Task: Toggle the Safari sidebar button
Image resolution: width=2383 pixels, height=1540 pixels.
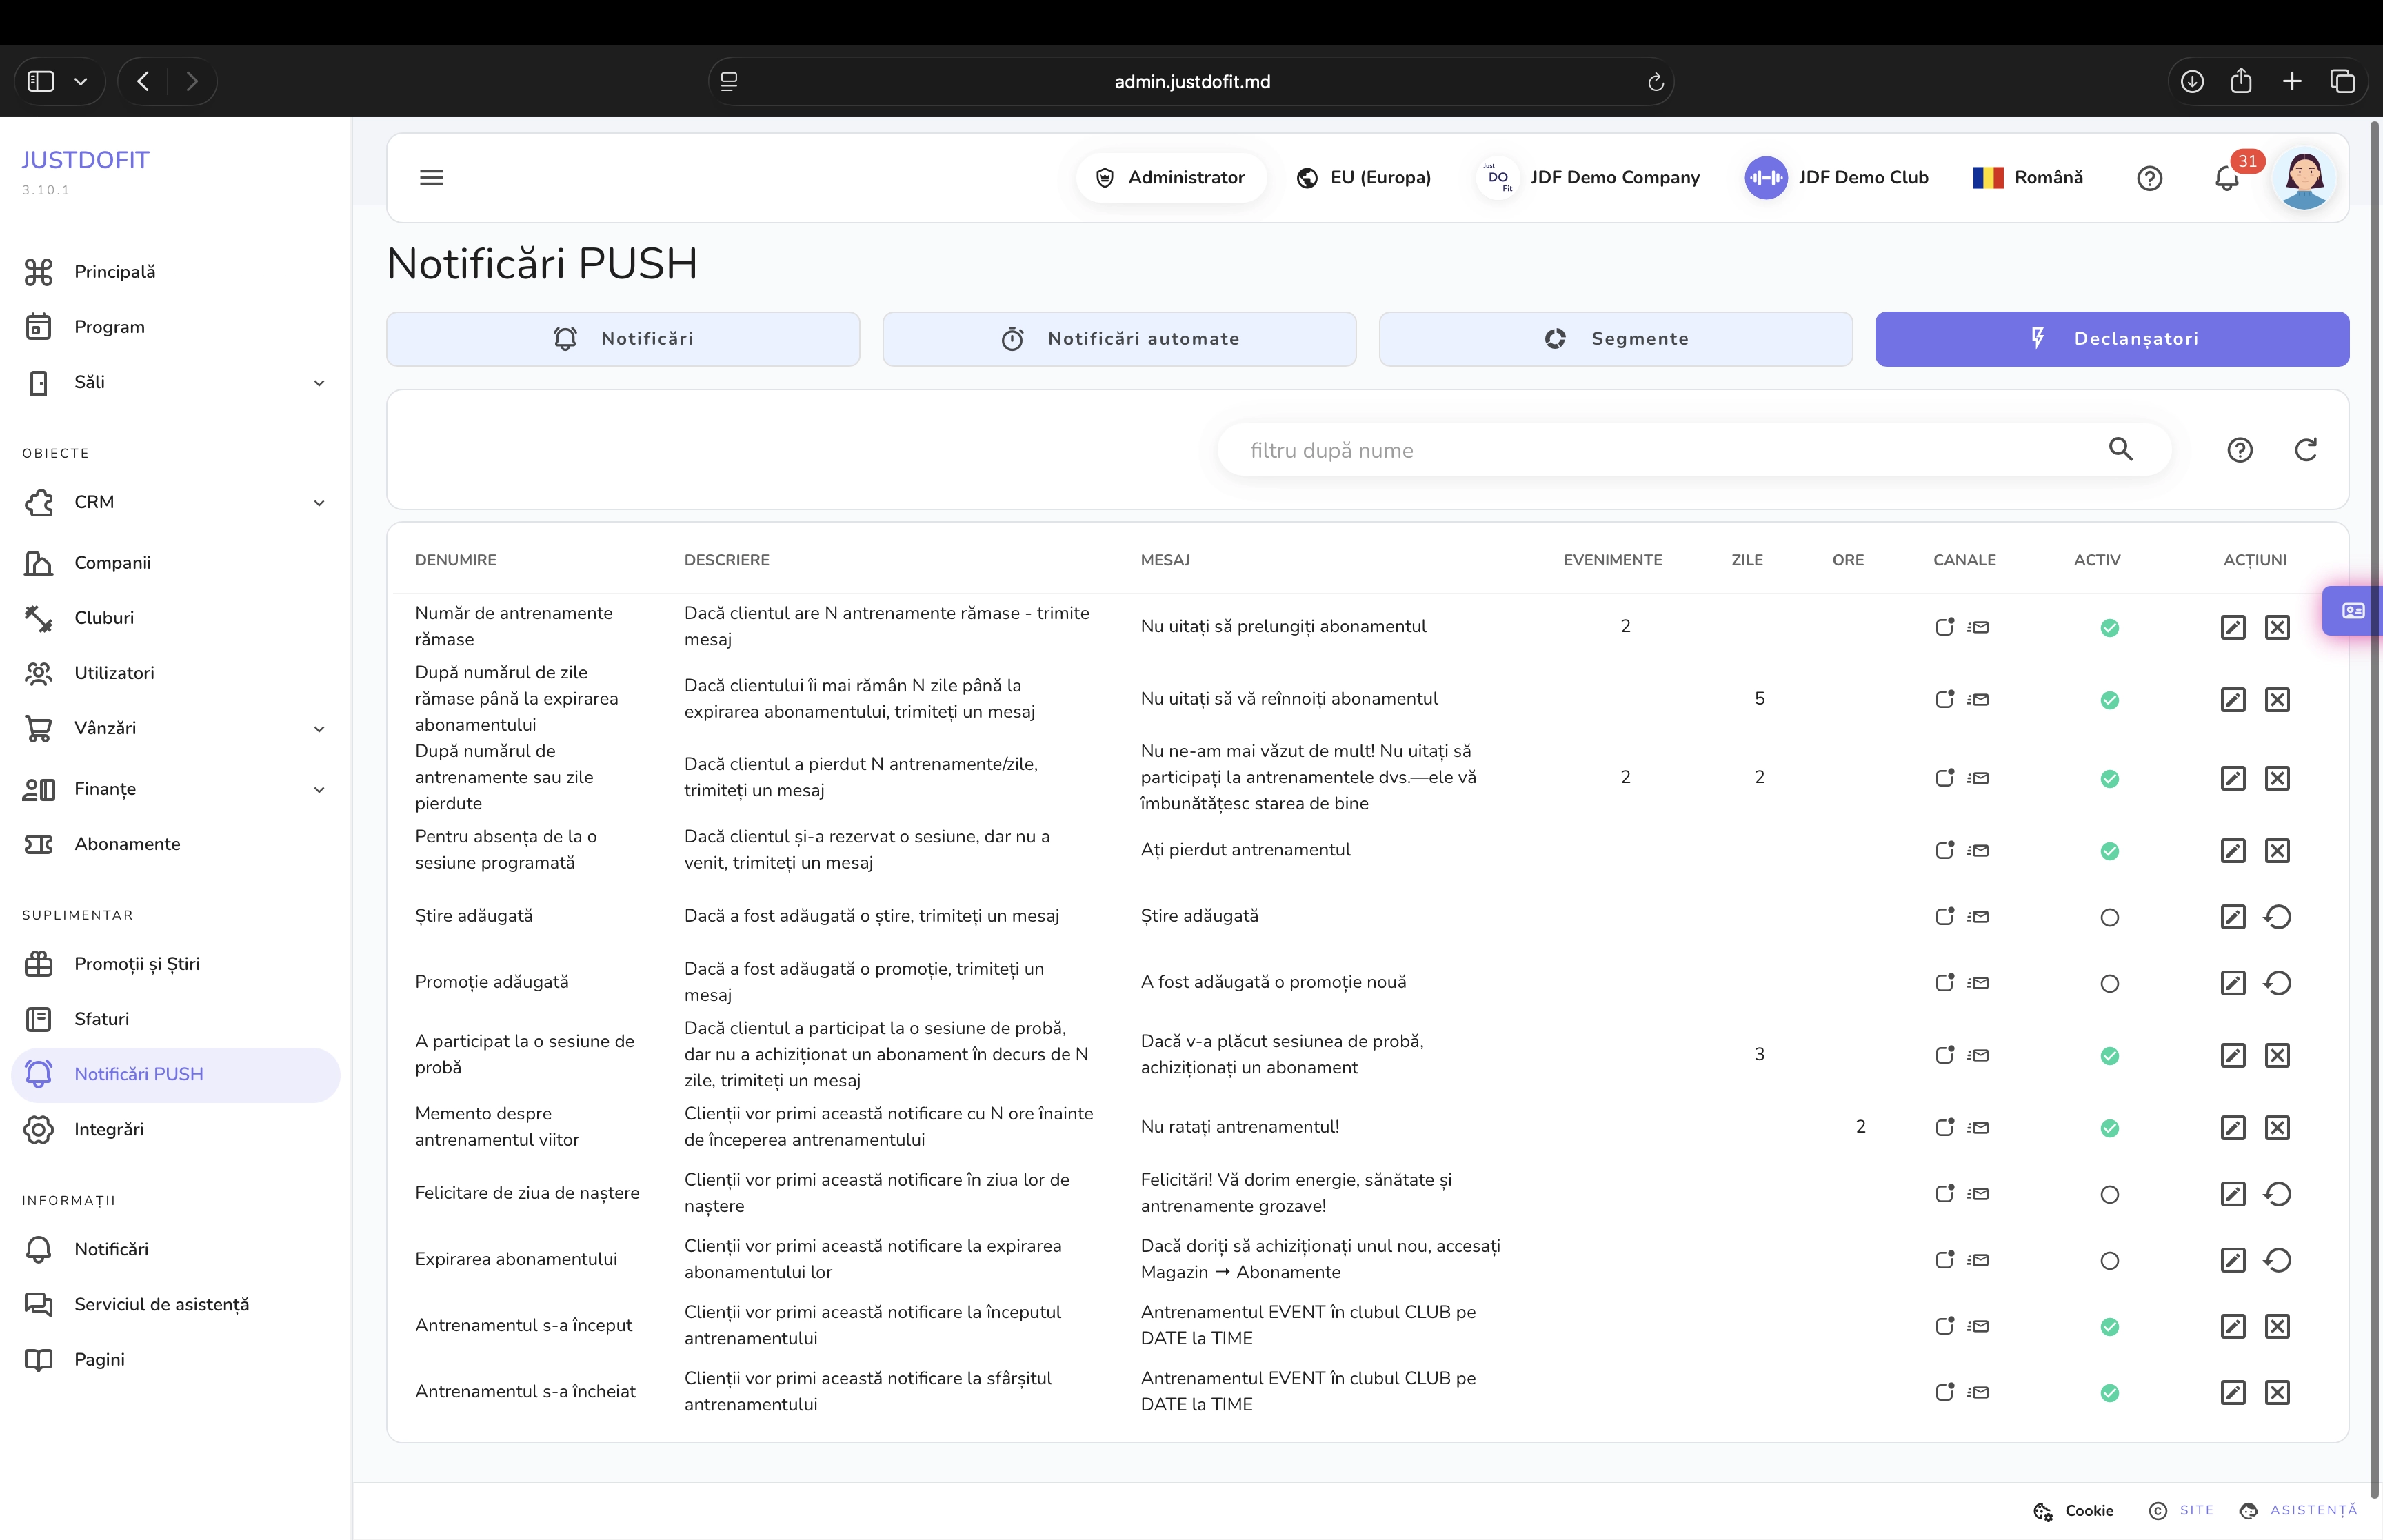Action: click(41, 81)
